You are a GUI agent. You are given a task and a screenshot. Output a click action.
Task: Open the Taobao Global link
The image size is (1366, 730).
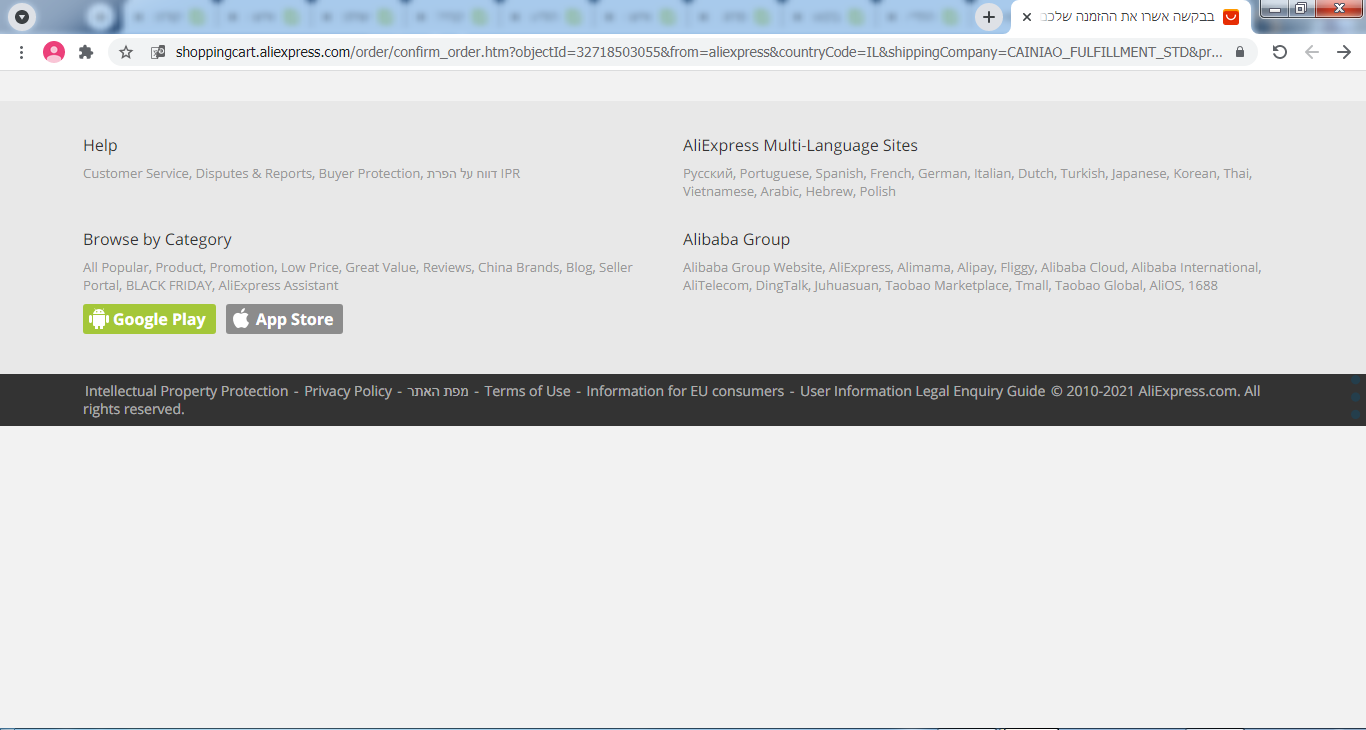(x=1099, y=285)
